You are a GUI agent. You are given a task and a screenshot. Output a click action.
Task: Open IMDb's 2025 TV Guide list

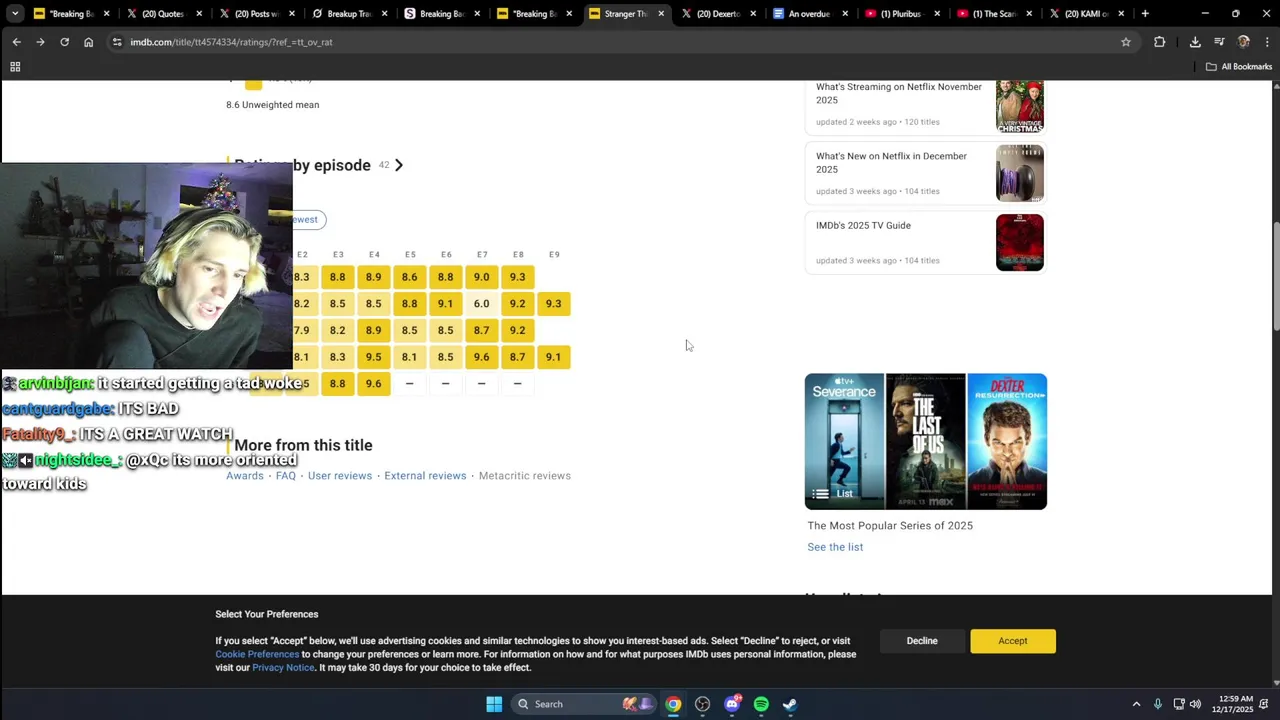click(863, 226)
